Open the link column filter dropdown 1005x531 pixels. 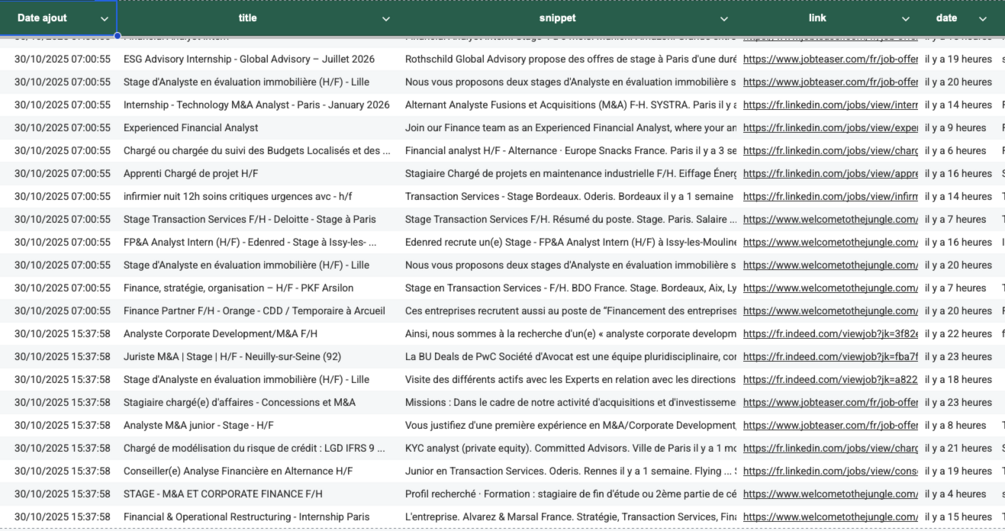coord(905,19)
